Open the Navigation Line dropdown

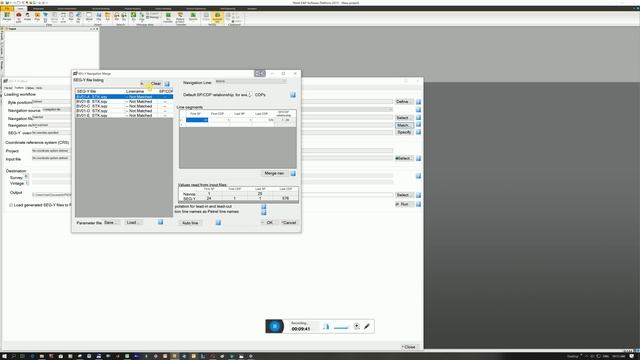(x=250, y=82)
